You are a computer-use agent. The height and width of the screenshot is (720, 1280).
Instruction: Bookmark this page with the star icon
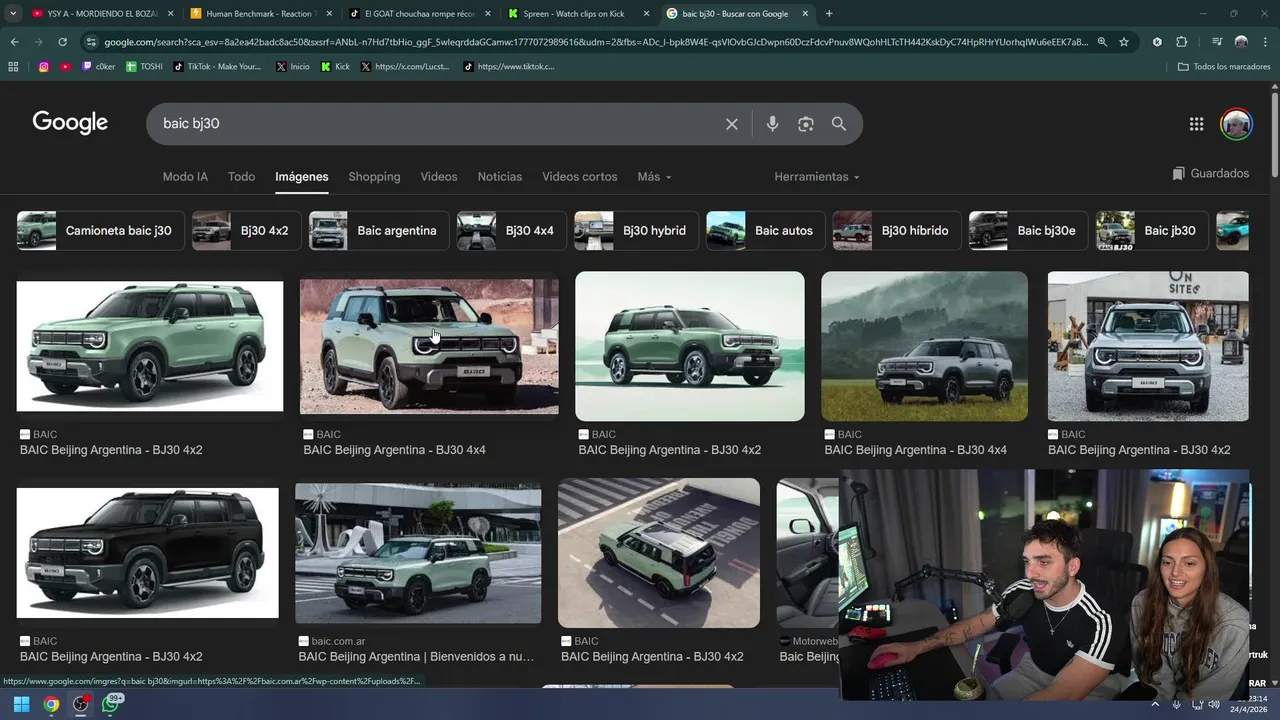[1124, 42]
